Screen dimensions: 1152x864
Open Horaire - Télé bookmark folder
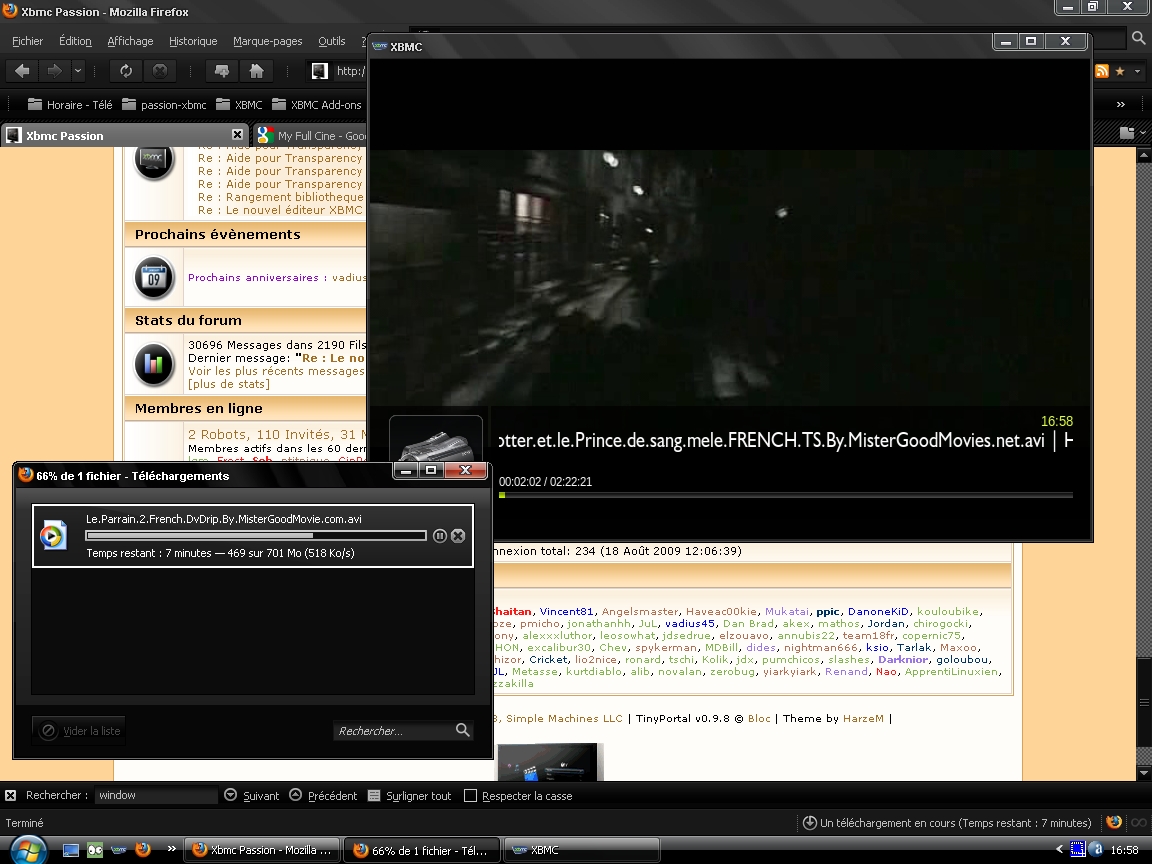(70, 104)
